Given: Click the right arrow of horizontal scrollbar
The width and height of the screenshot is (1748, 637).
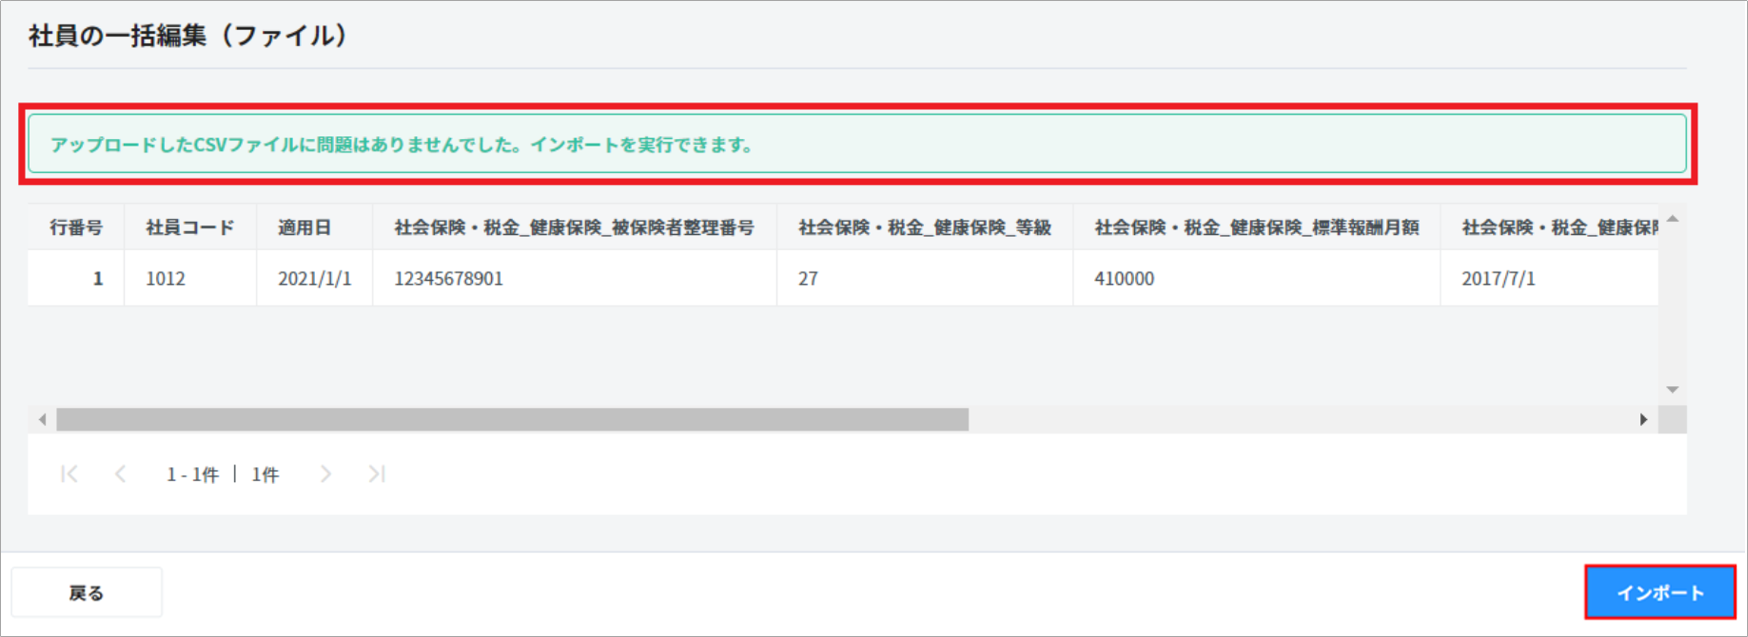Looking at the screenshot, I should point(1643,419).
